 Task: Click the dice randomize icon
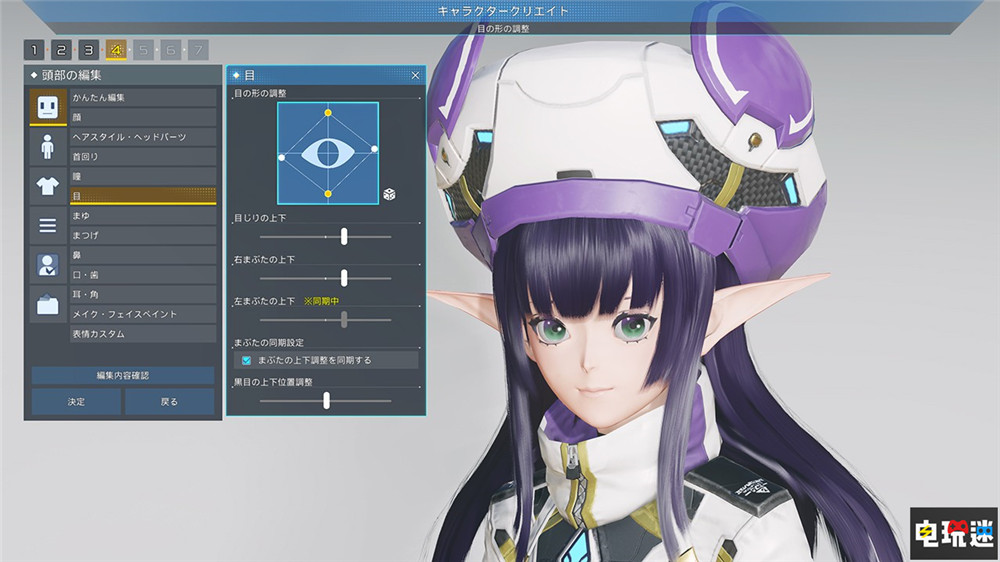coord(389,194)
